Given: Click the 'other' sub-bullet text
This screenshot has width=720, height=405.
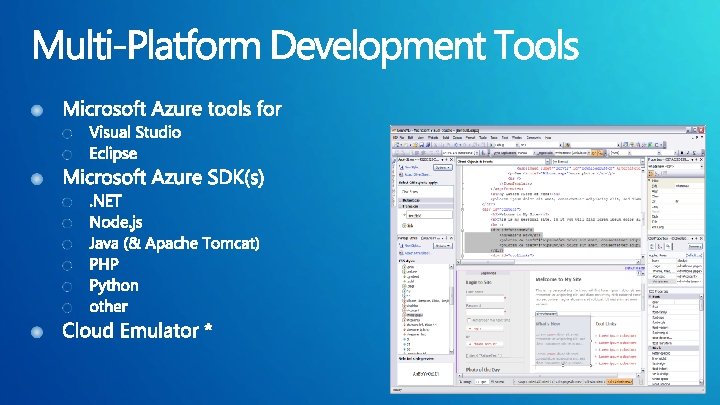Looking at the screenshot, I should point(108,307).
